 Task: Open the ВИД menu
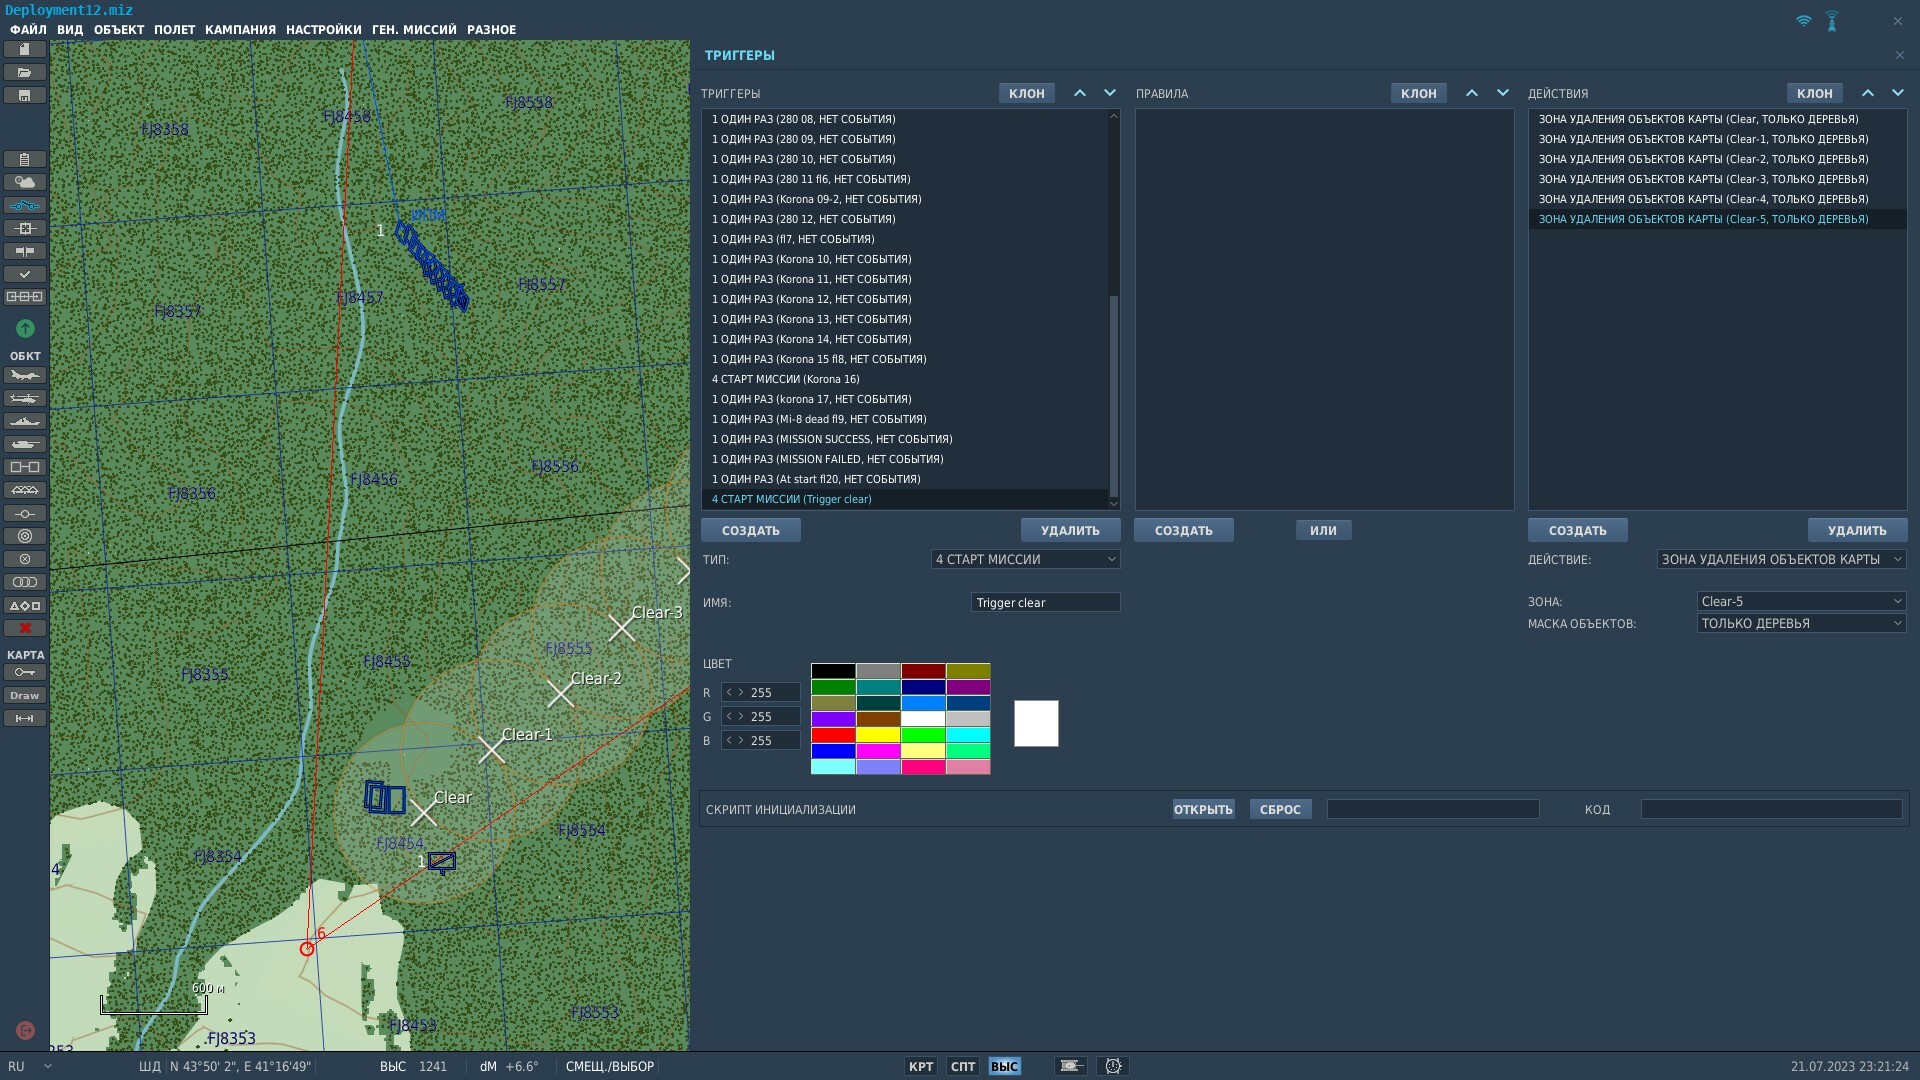click(x=70, y=30)
